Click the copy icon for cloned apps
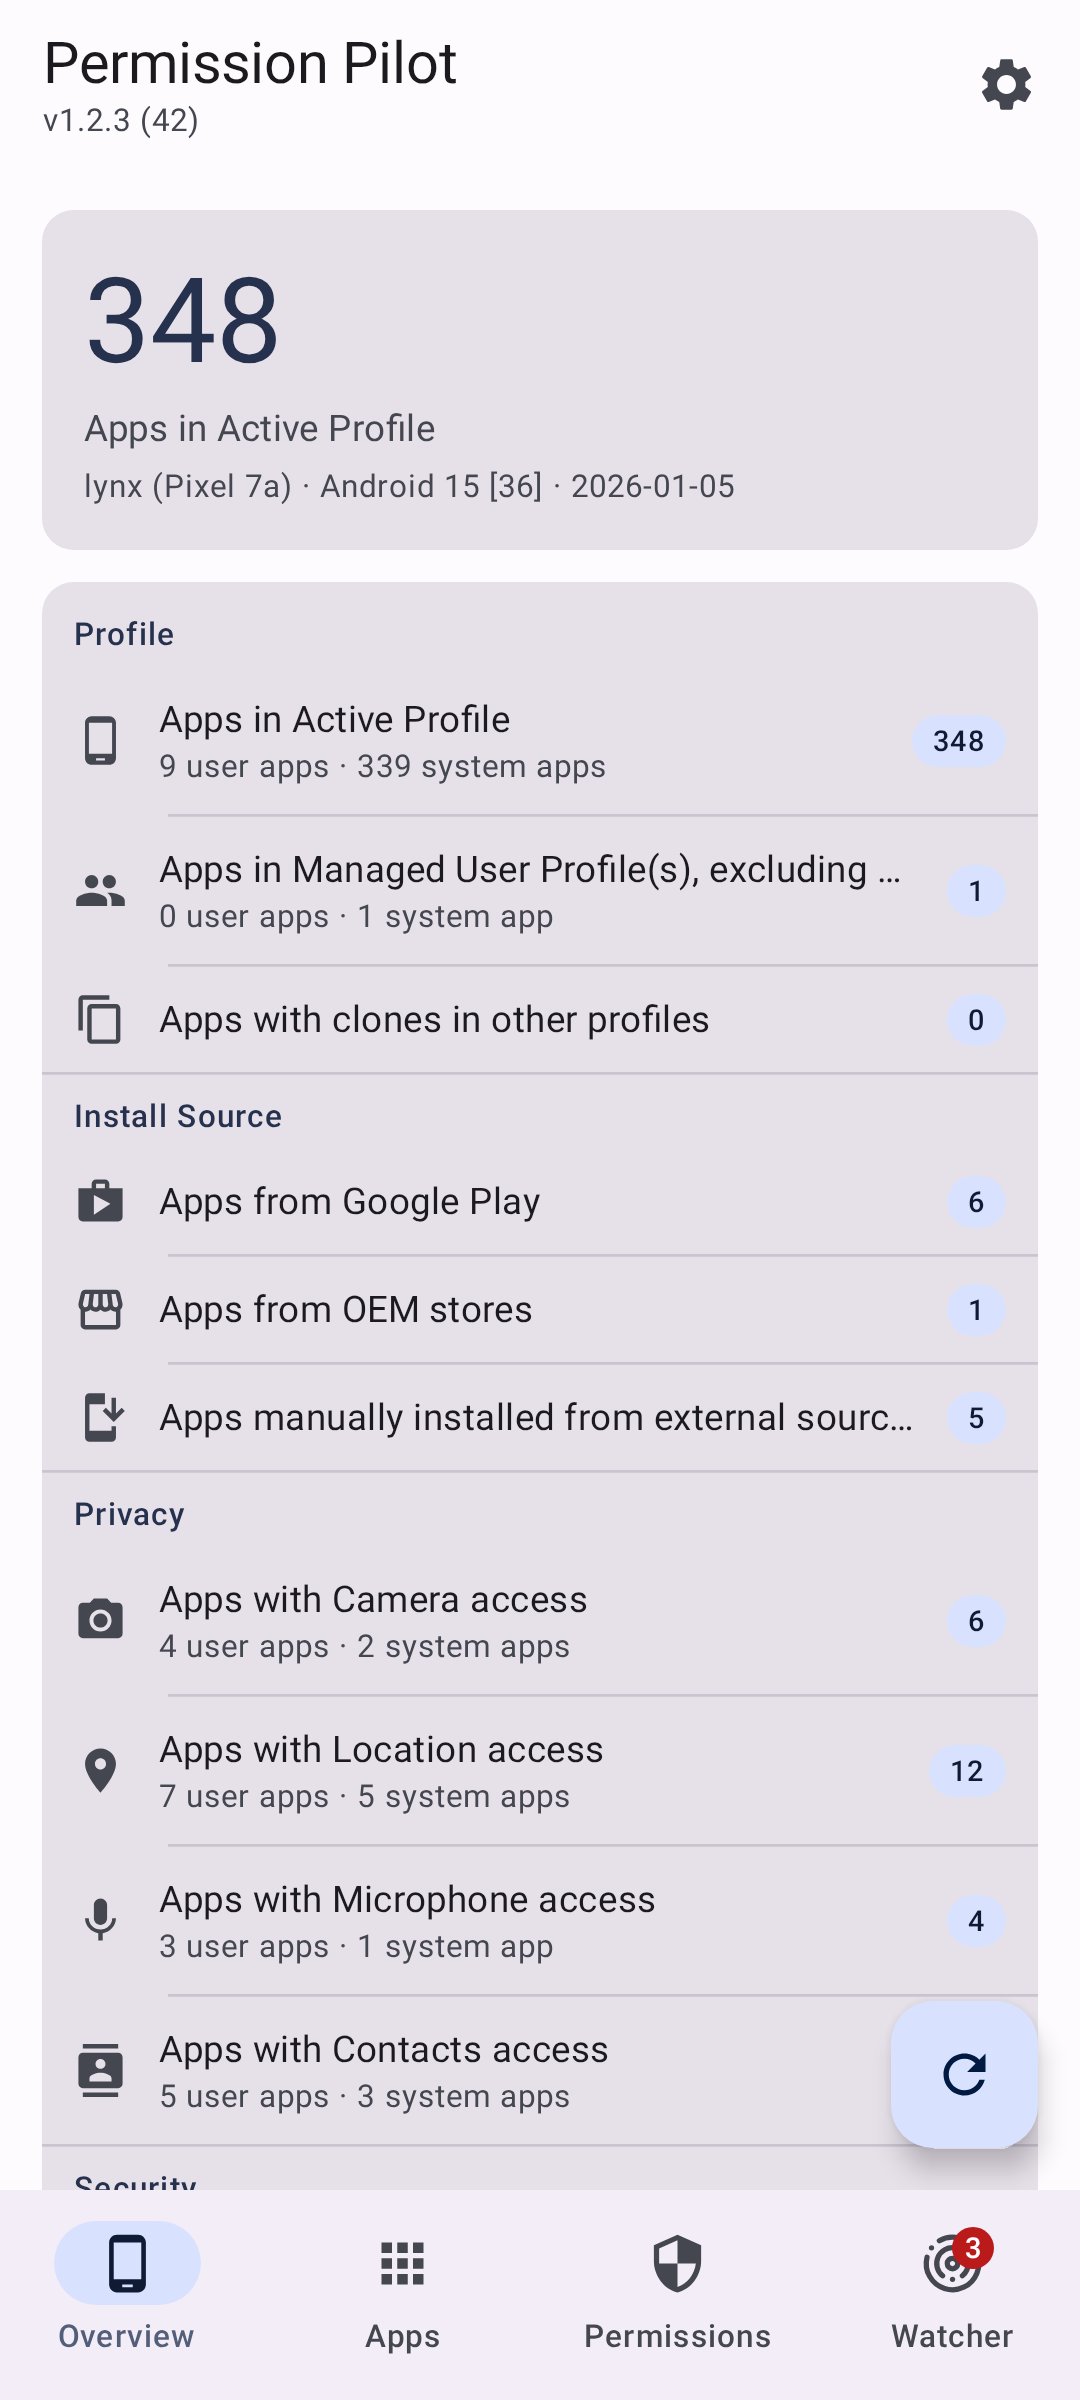Screen dimensions: 1080x2400 100,1020
